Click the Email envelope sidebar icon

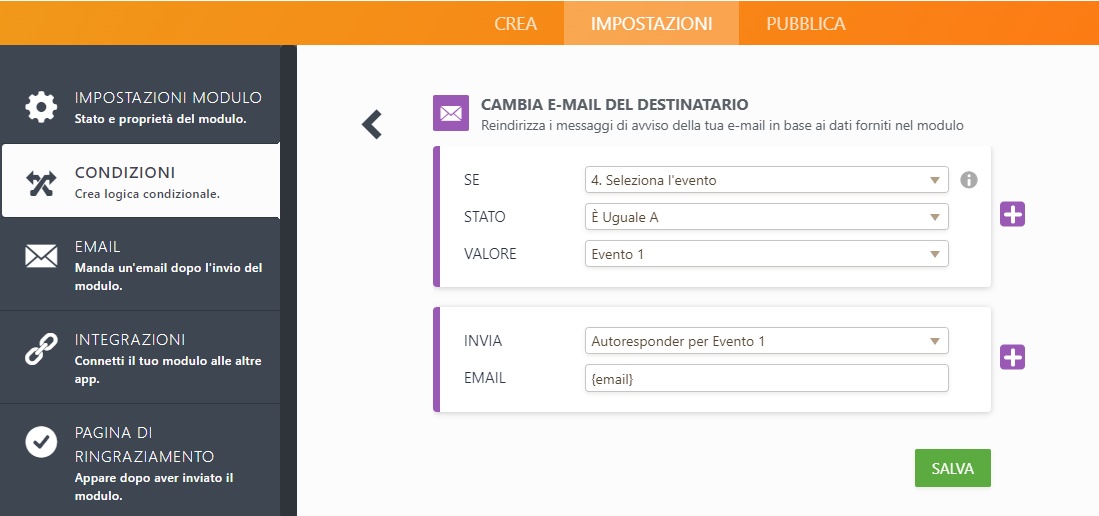pos(41,256)
